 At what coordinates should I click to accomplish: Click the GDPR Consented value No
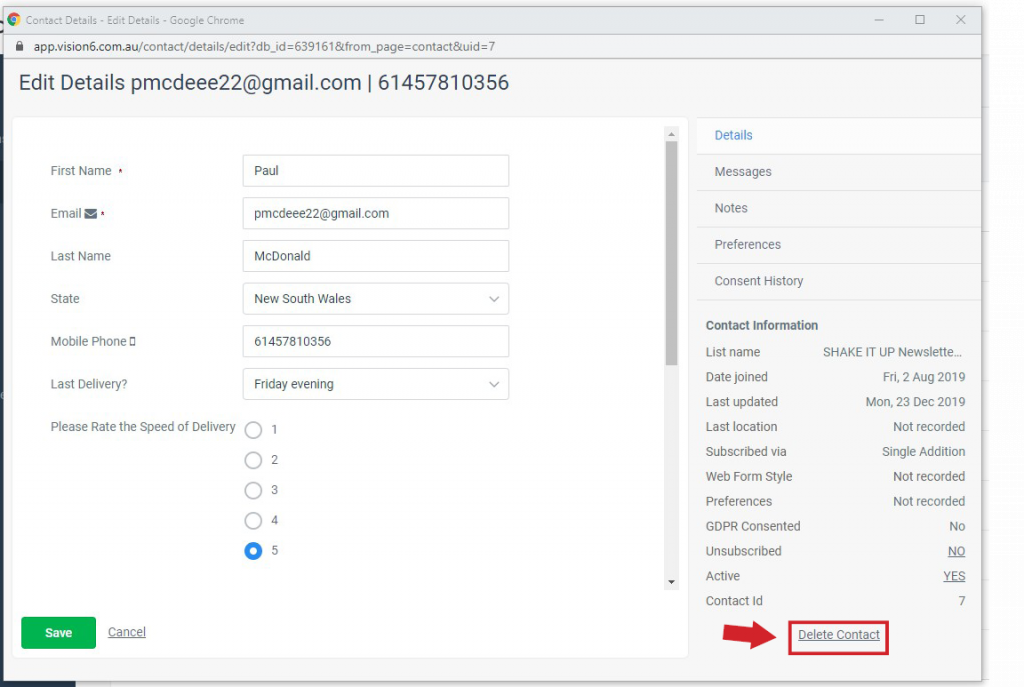(957, 526)
